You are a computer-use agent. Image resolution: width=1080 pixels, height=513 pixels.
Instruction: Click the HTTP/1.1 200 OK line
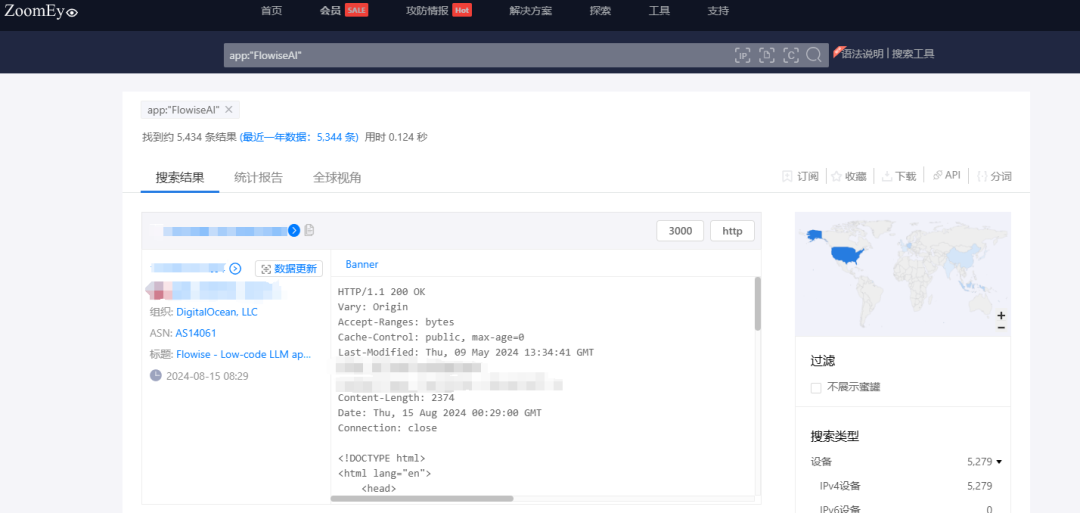pyautogui.click(x=382, y=292)
